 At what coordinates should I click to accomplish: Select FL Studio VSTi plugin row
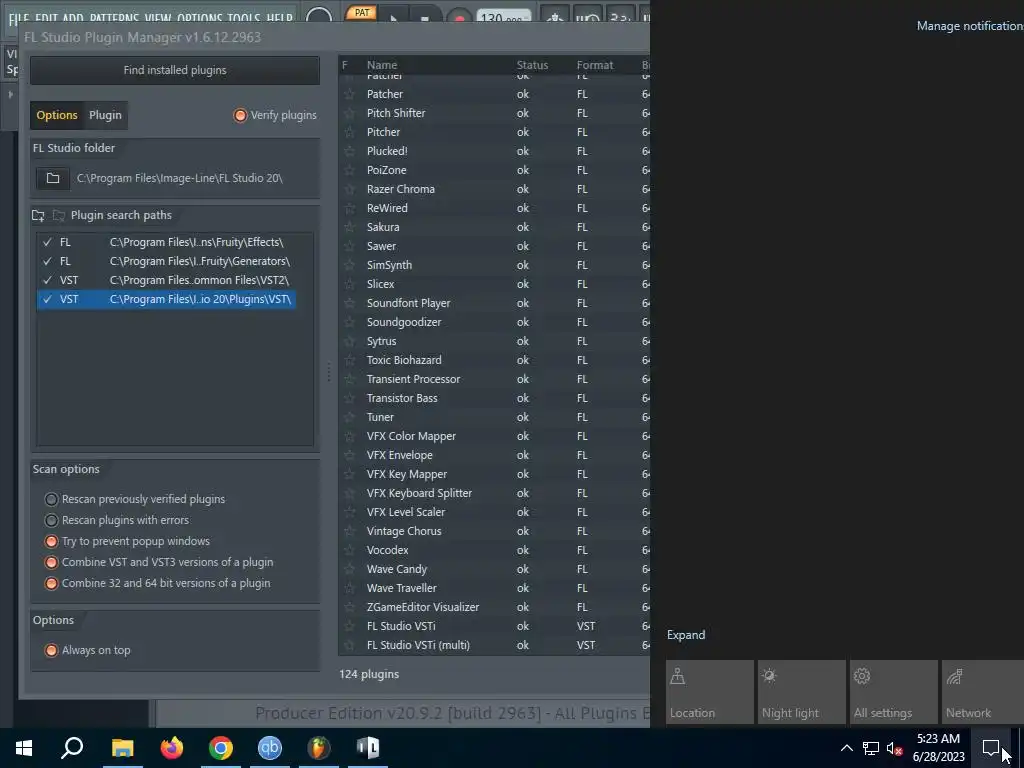(x=494, y=626)
